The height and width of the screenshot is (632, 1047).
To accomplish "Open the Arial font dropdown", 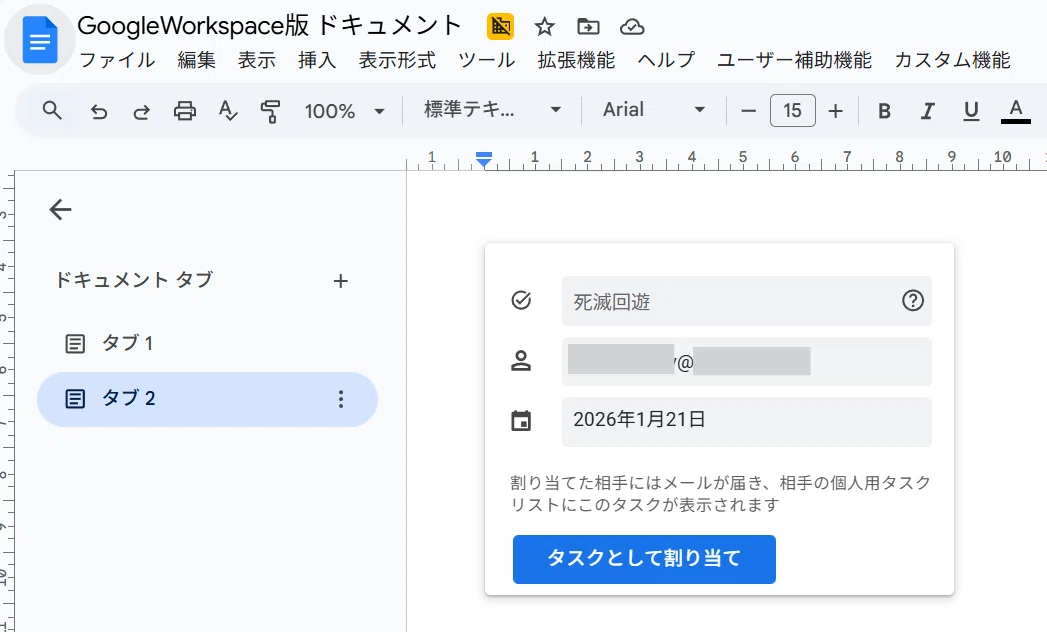I will [654, 110].
